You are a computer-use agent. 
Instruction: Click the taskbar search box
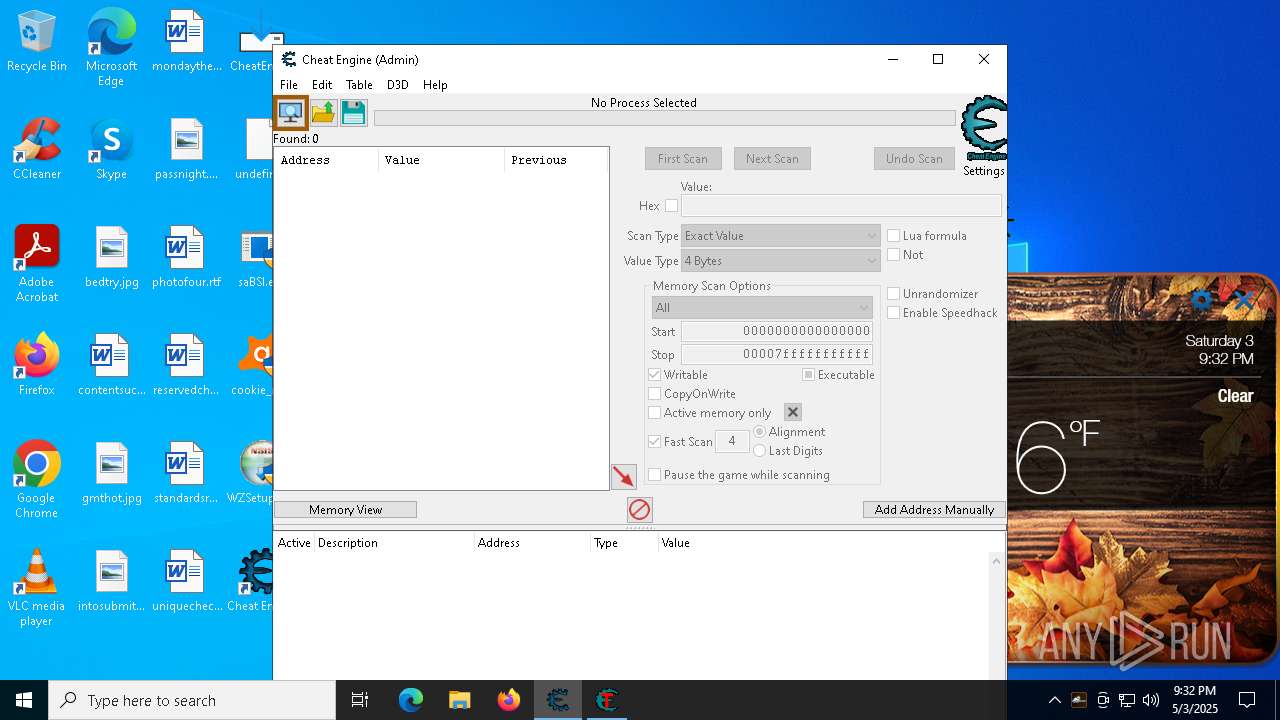[192, 700]
